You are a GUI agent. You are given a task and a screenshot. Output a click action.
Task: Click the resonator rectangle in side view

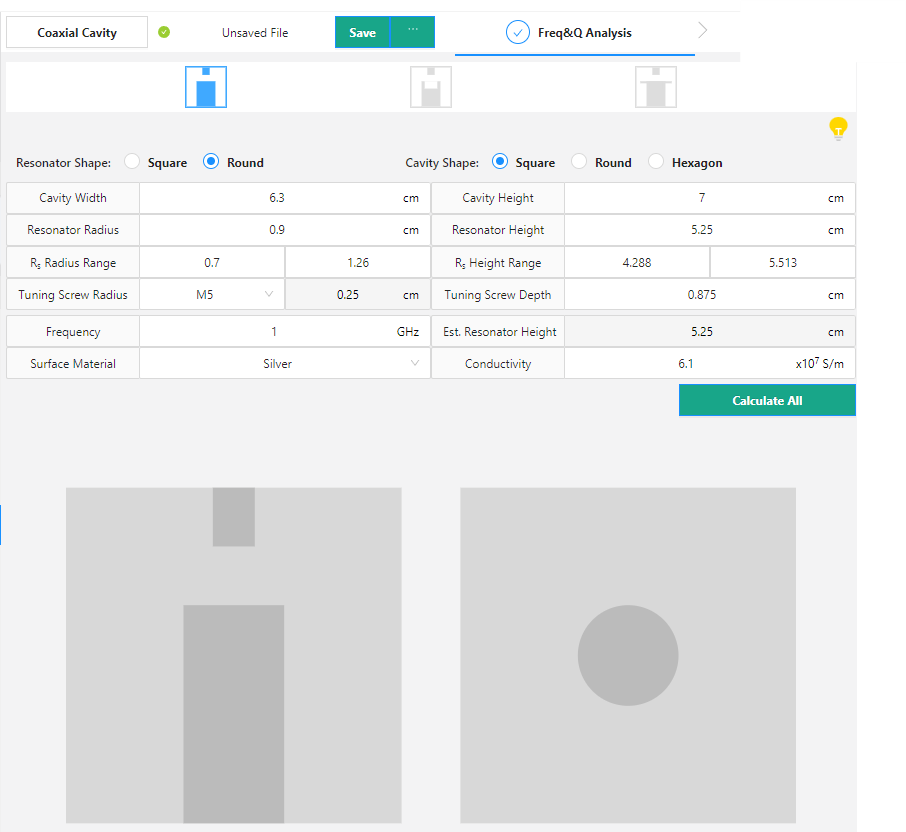pos(233,714)
